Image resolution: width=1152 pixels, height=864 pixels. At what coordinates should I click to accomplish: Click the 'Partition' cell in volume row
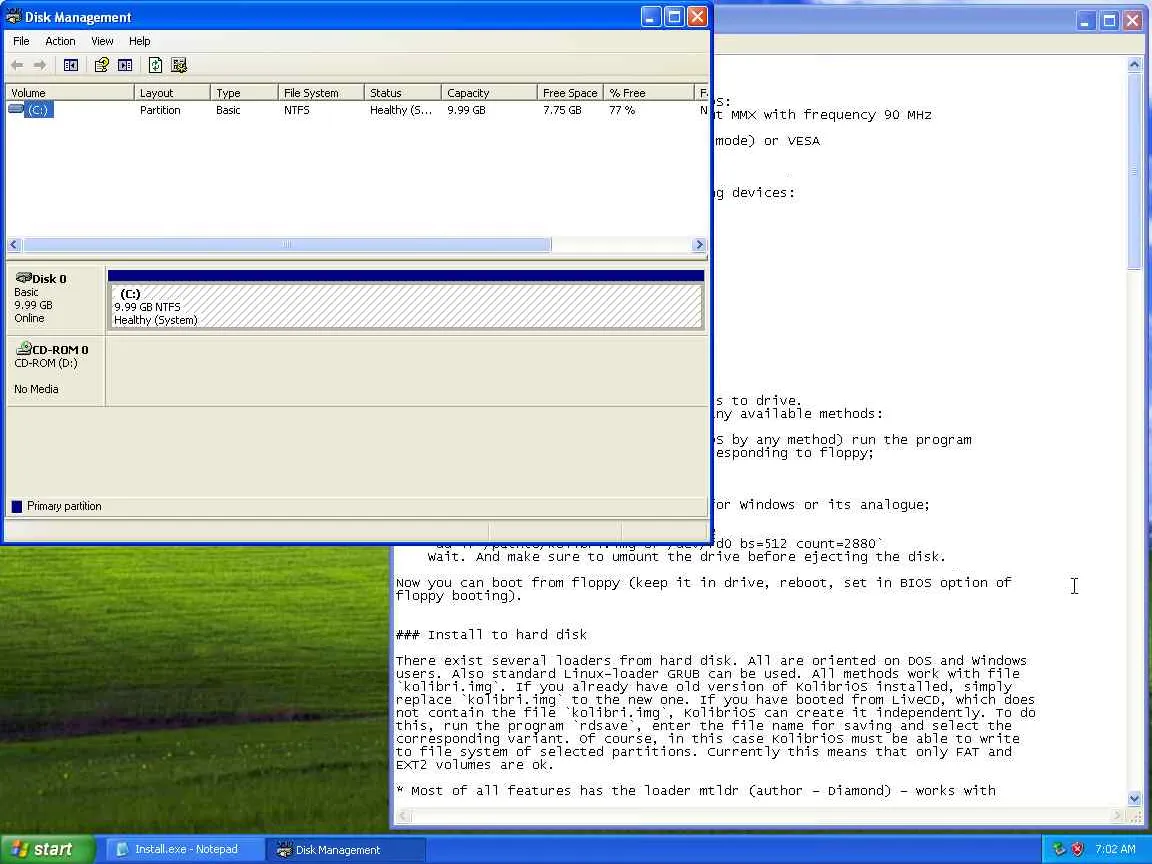160,110
